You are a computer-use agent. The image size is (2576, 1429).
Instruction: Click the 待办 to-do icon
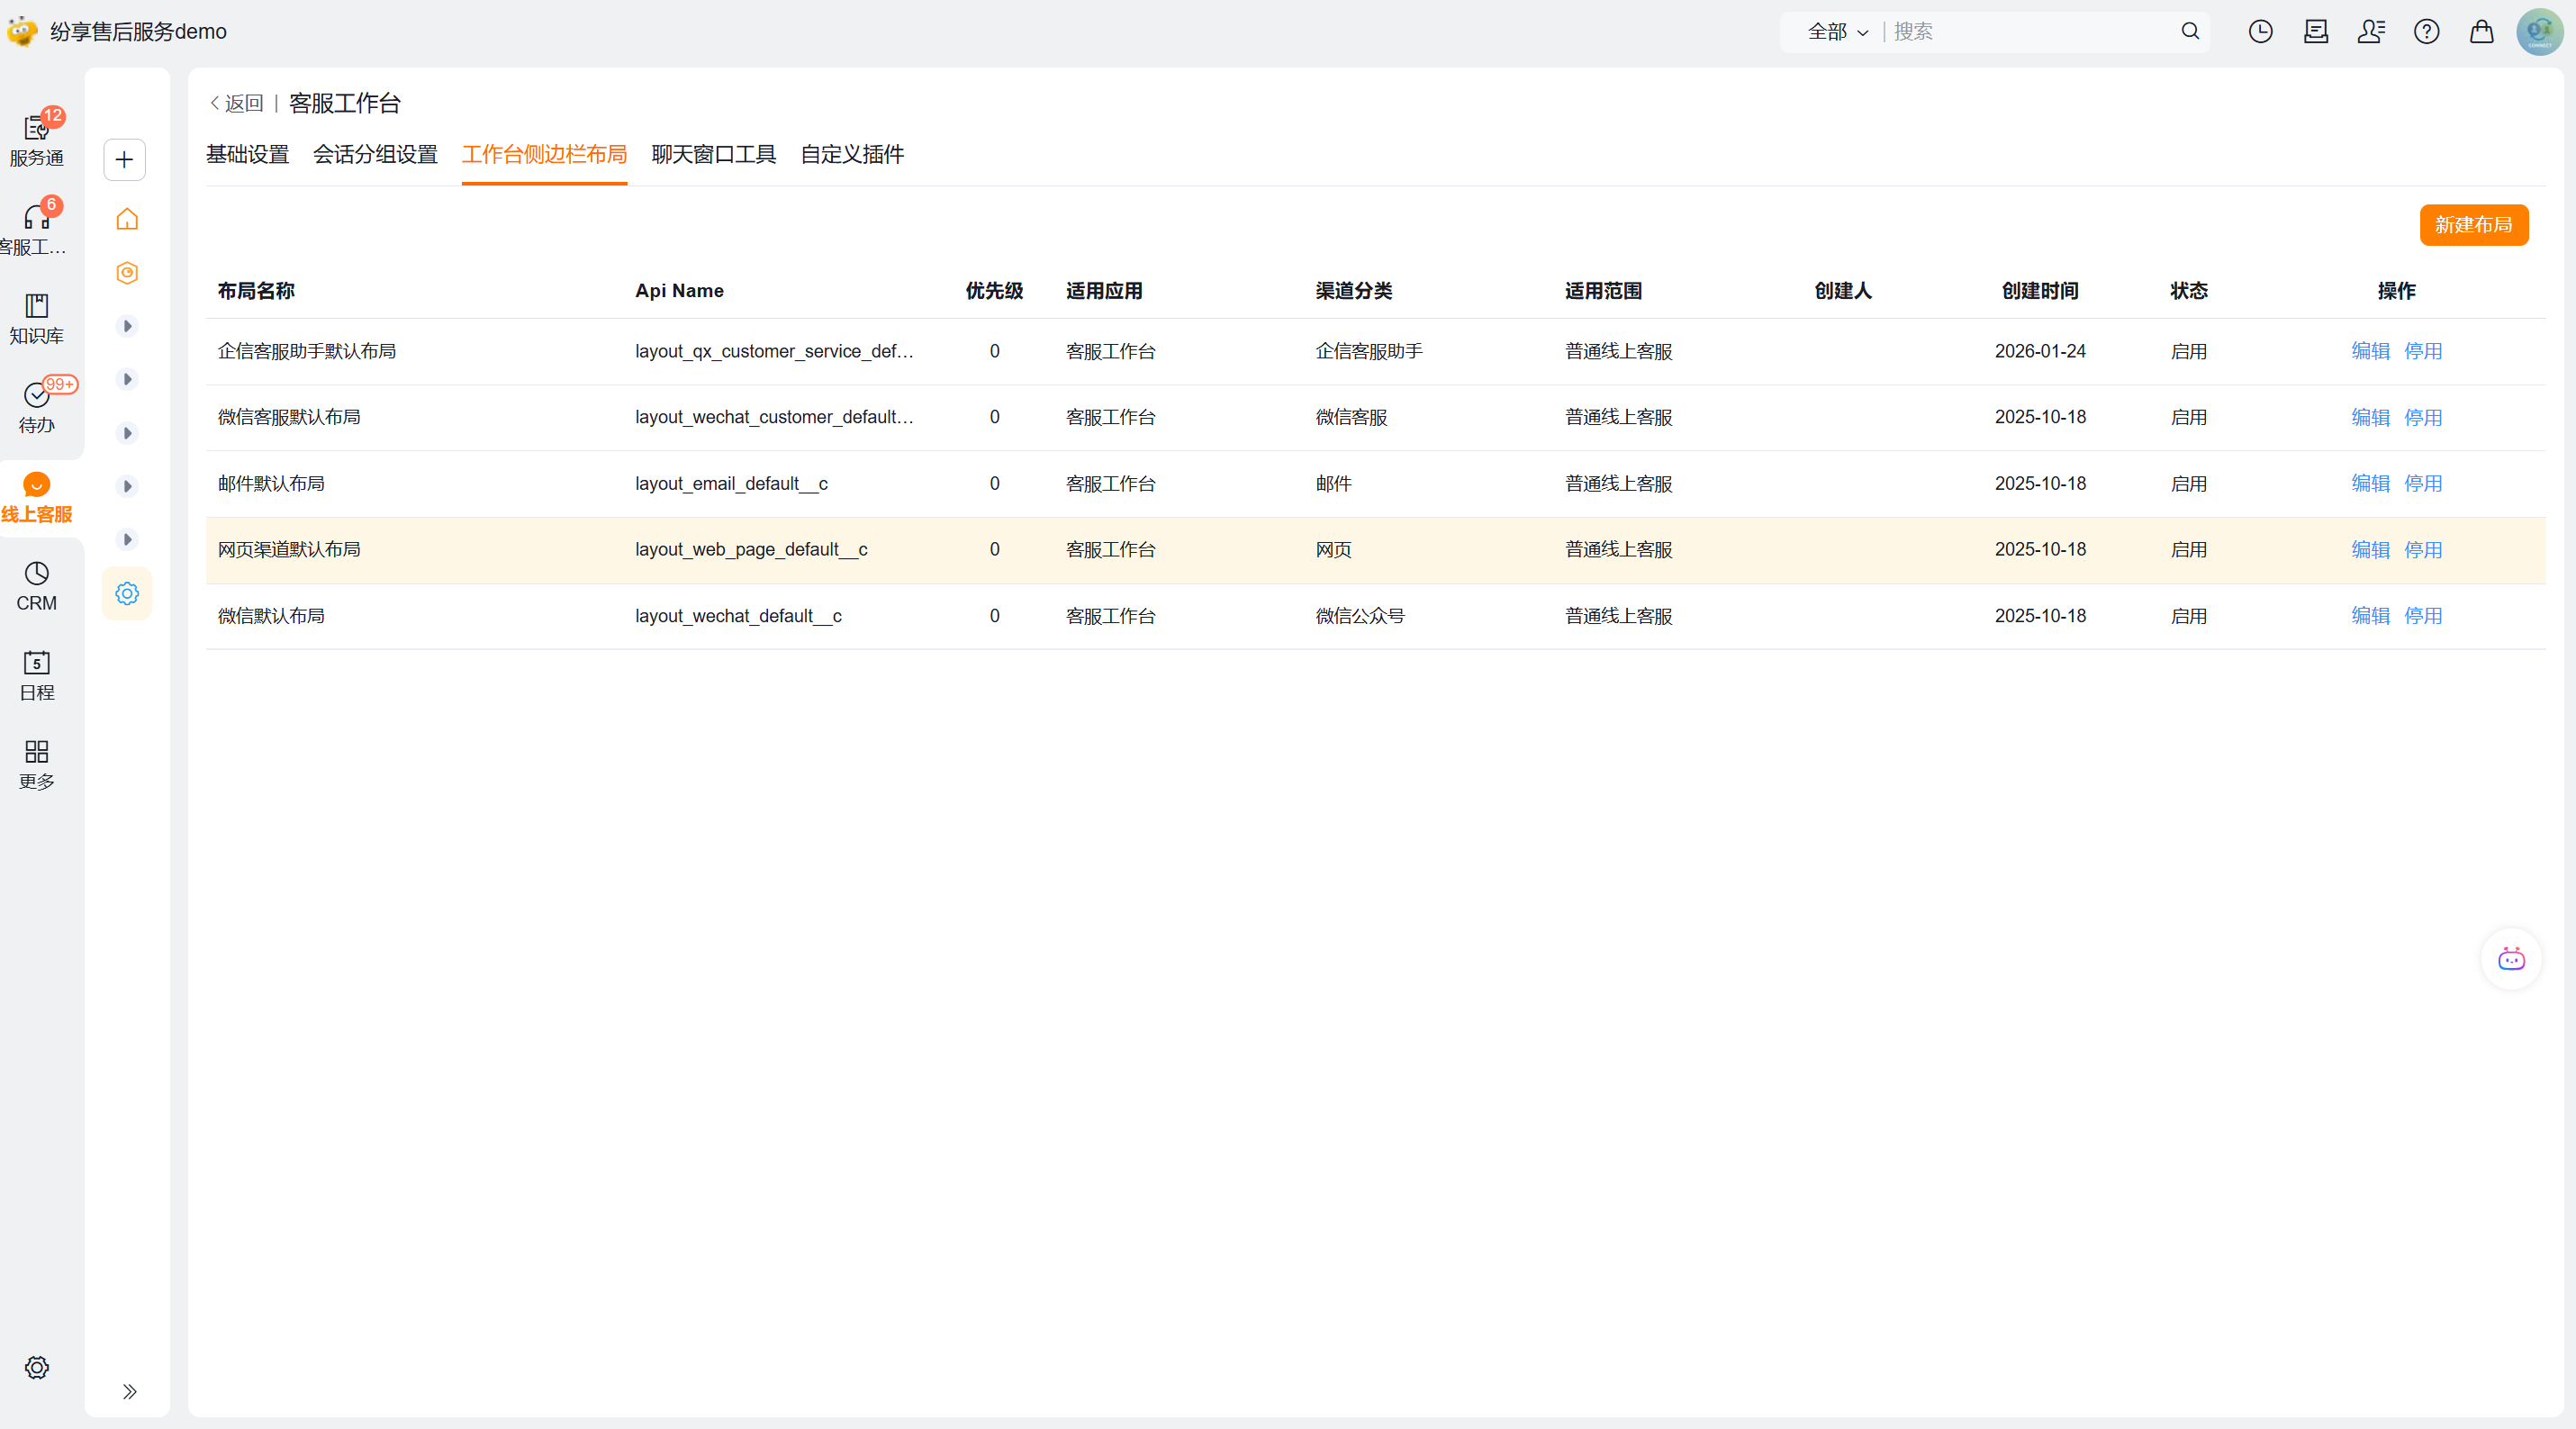(x=36, y=406)
